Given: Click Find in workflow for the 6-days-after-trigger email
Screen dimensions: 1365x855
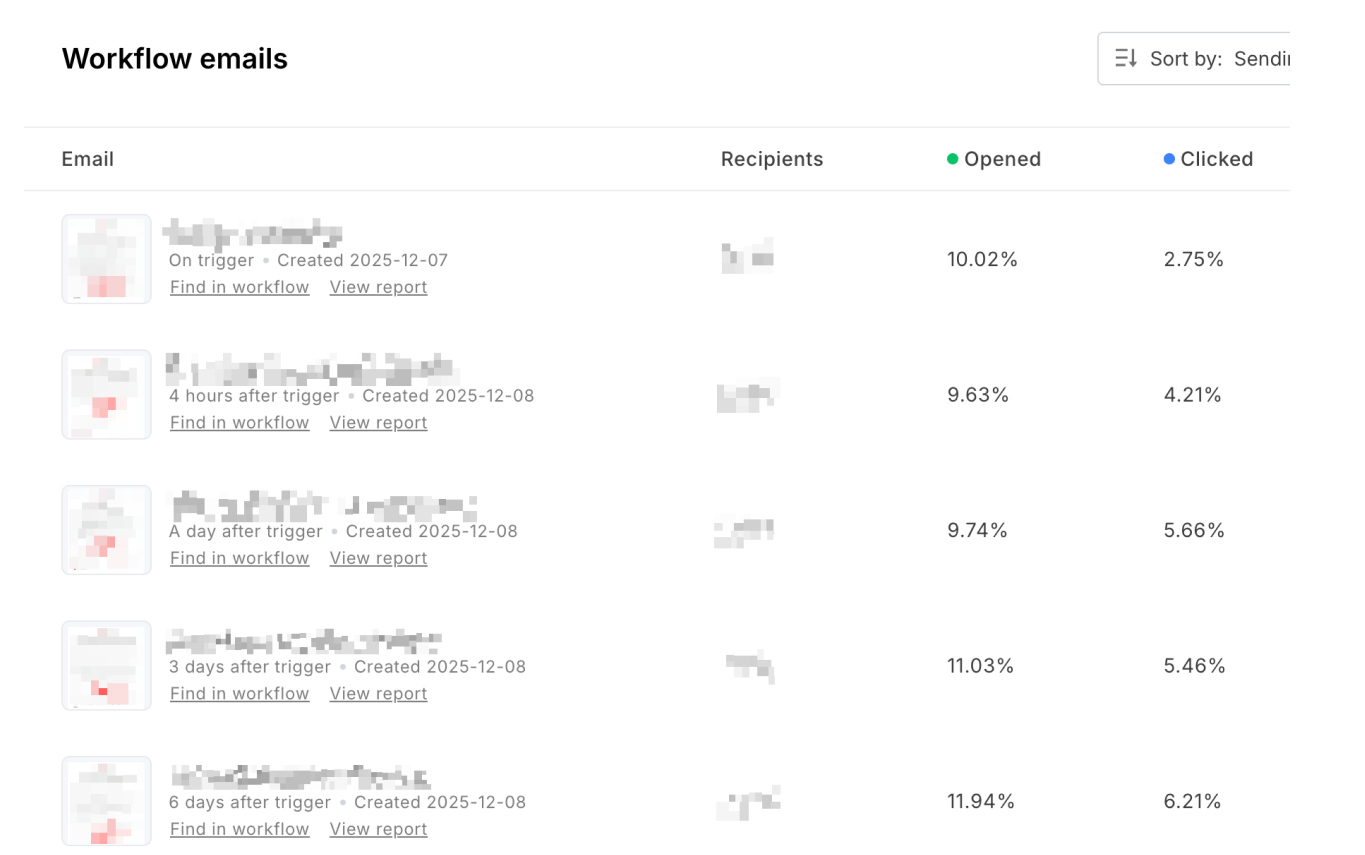Looking at the screenshot, I should pos(239,828).
